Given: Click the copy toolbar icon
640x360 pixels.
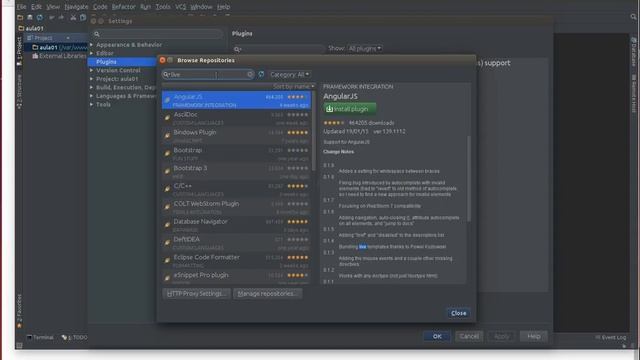Looking at the screenshot, I should click(x=83, y=18).
